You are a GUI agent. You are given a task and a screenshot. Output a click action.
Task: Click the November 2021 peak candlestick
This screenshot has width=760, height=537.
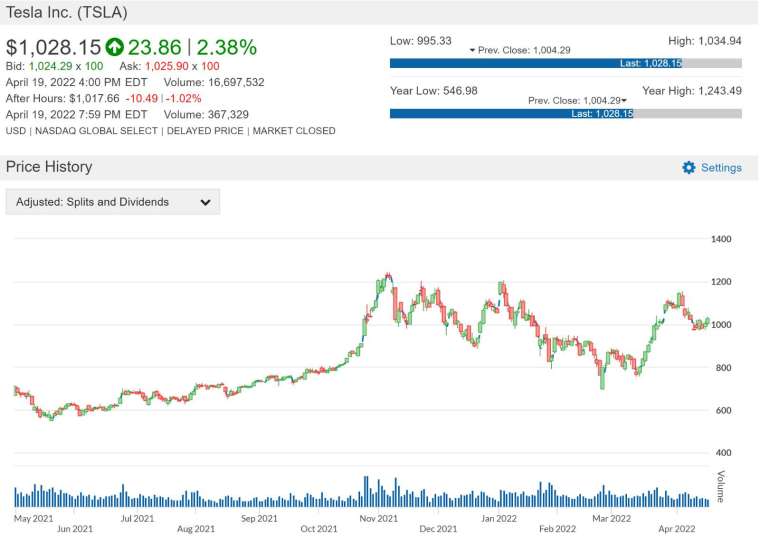387,277
